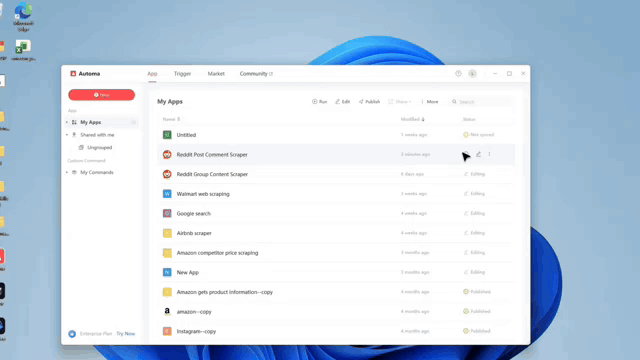Click the Instagram--copy app icon
This screenshot has width=640, height=360.
tap(167, 331)
